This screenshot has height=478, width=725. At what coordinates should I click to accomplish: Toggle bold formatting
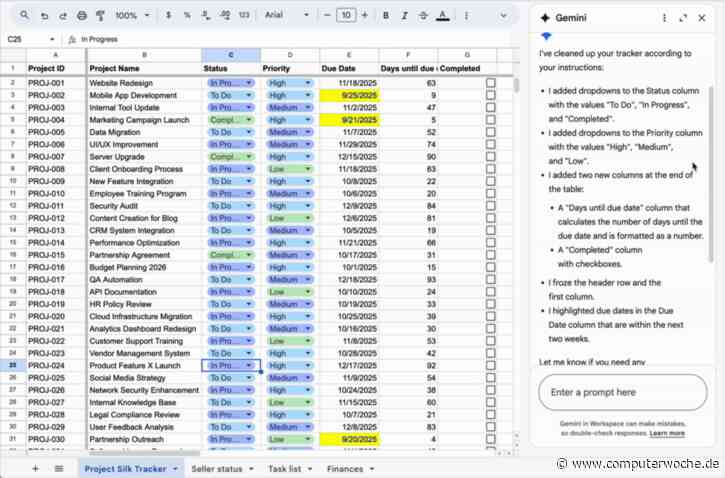[x=386, y=16]
